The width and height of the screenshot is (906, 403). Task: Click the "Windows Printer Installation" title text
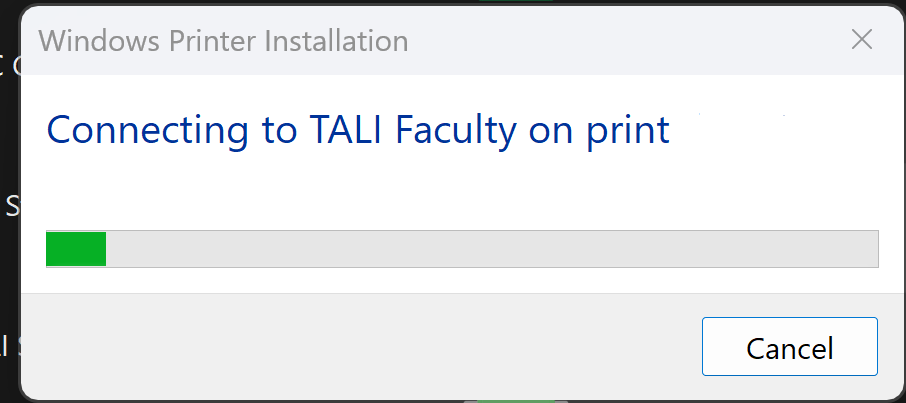223,41
